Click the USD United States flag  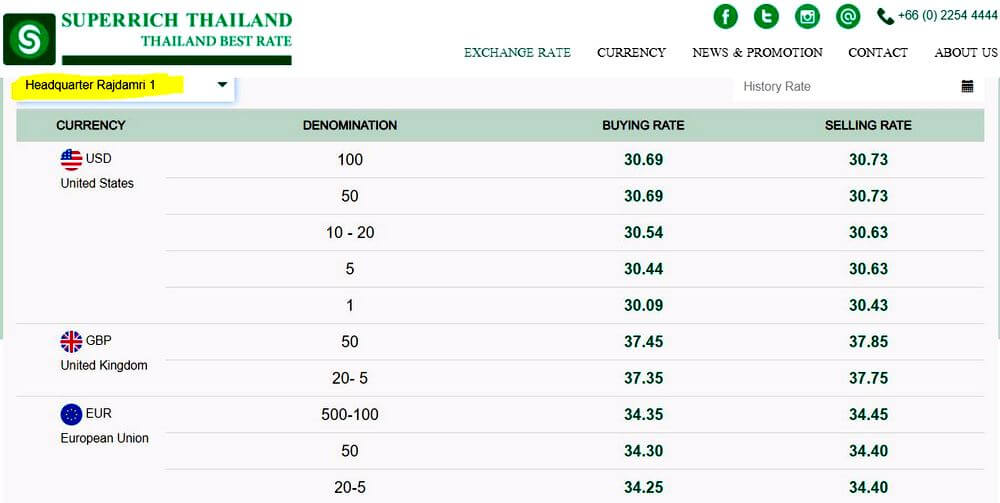[71, 159]
